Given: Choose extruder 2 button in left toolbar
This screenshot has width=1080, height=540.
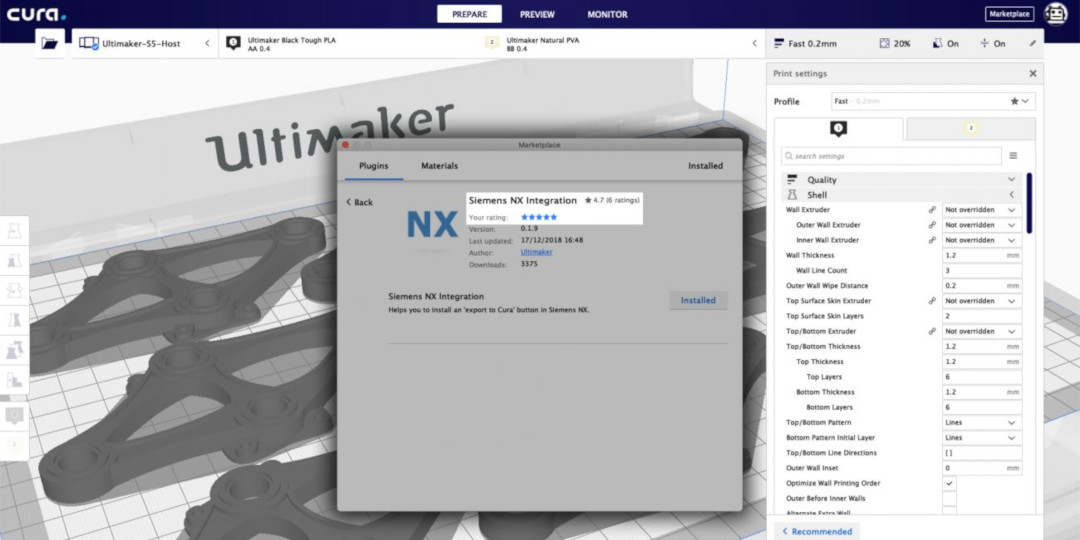Looking at the screenshot, I should tap(14, 444).
